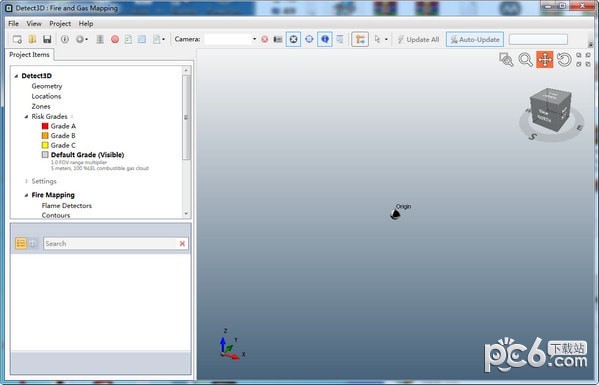Toggle the list view button beside Search
599x385 pixels.
coord(21,243)
